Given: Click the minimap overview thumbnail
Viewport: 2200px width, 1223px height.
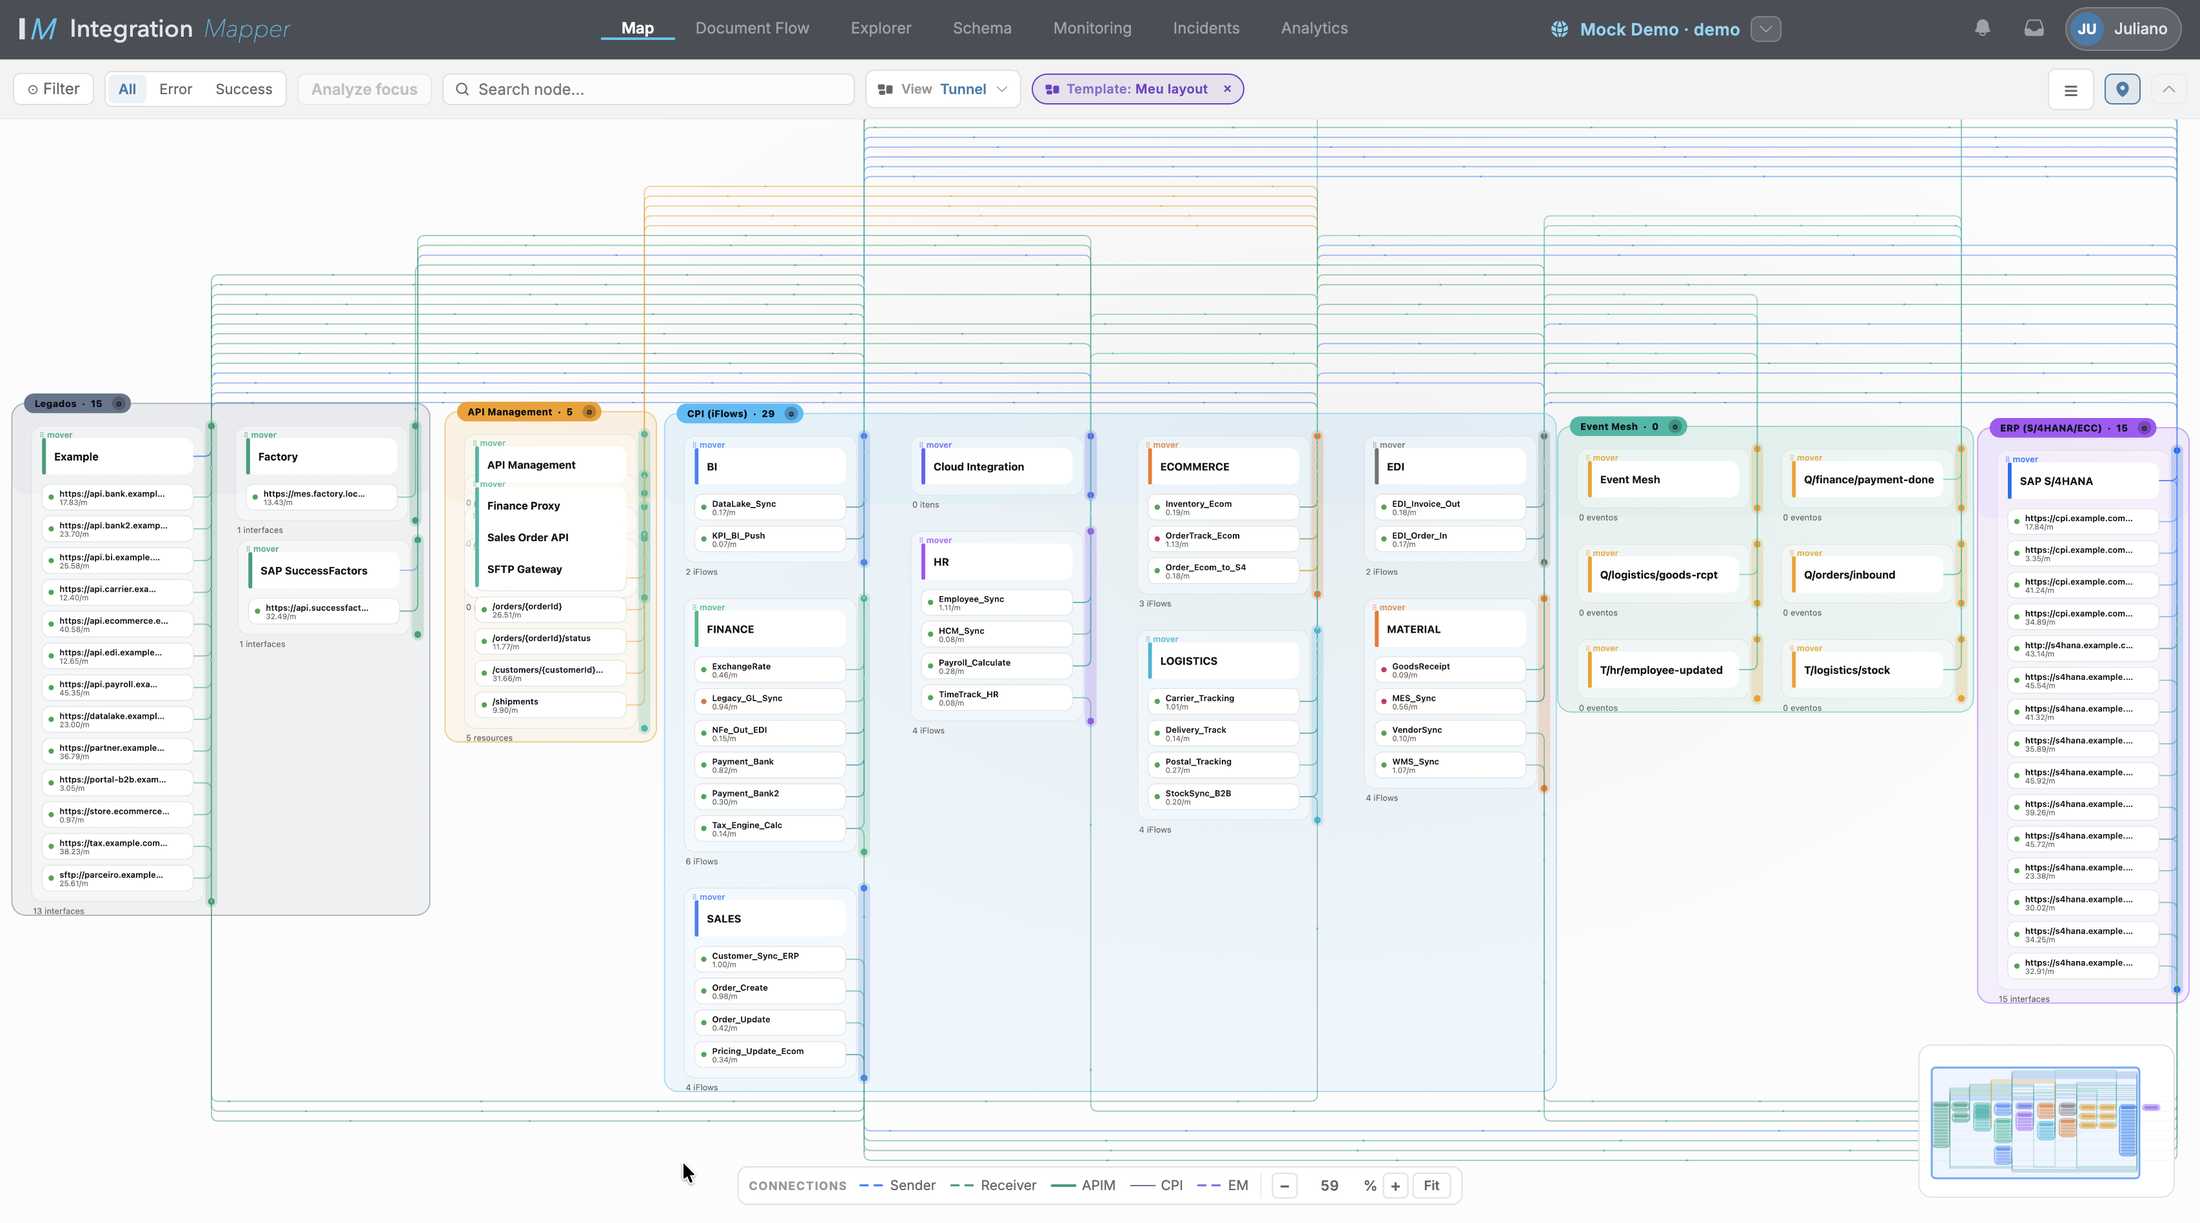Looking at the screenshot, I should click(x=2046, y=1122).
